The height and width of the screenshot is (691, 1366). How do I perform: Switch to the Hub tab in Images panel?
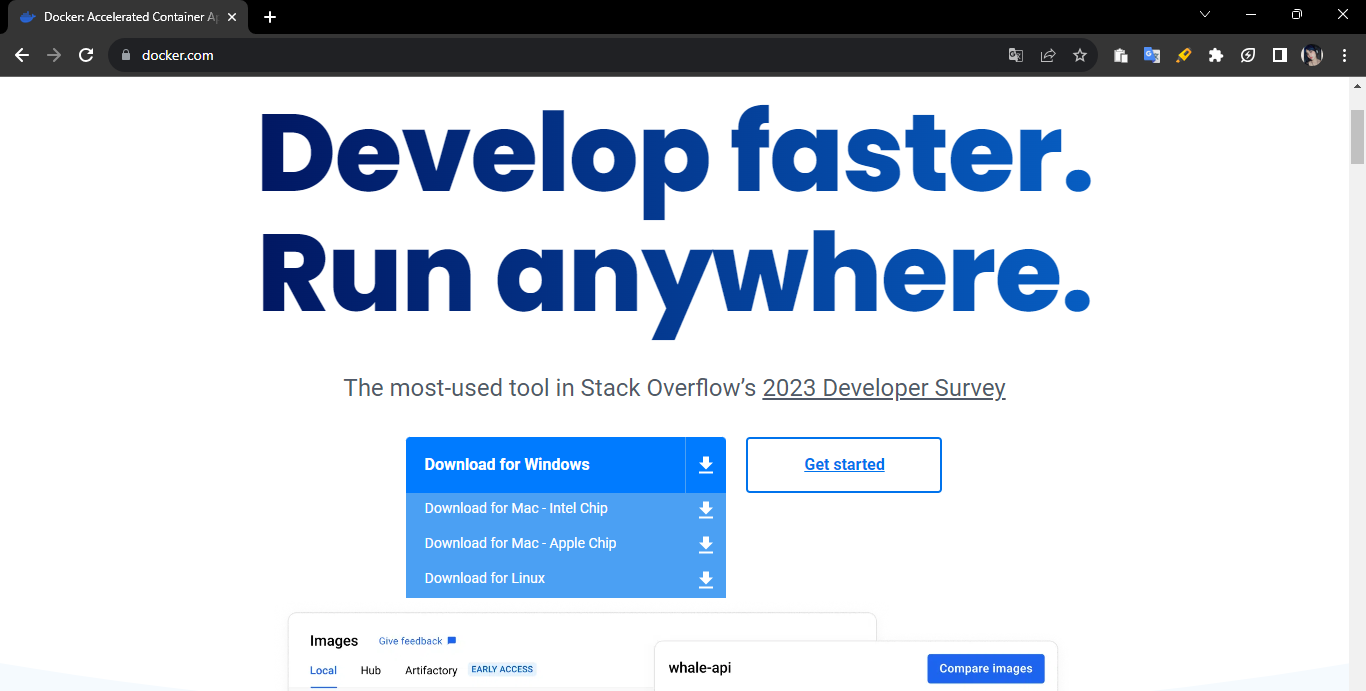[371, 670]
